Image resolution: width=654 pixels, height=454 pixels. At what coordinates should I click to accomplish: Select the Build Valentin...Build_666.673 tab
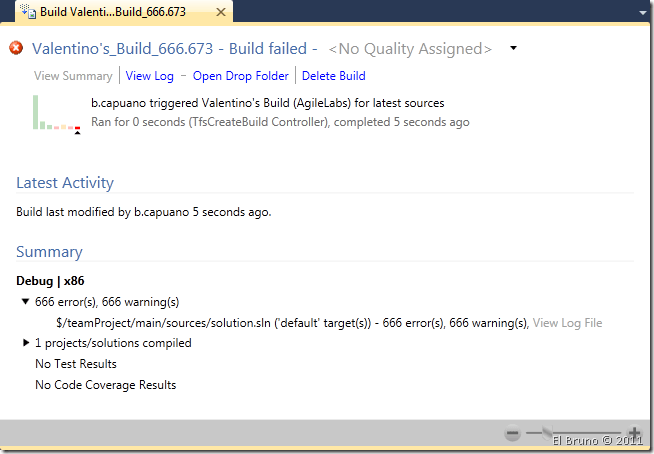(120, 14)
